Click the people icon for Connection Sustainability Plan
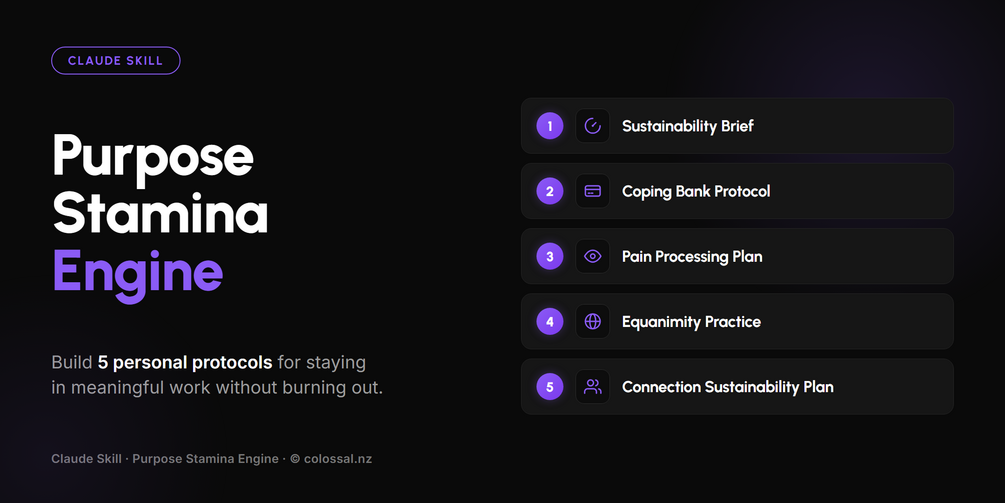1005x503 pixels. point(592,387)
